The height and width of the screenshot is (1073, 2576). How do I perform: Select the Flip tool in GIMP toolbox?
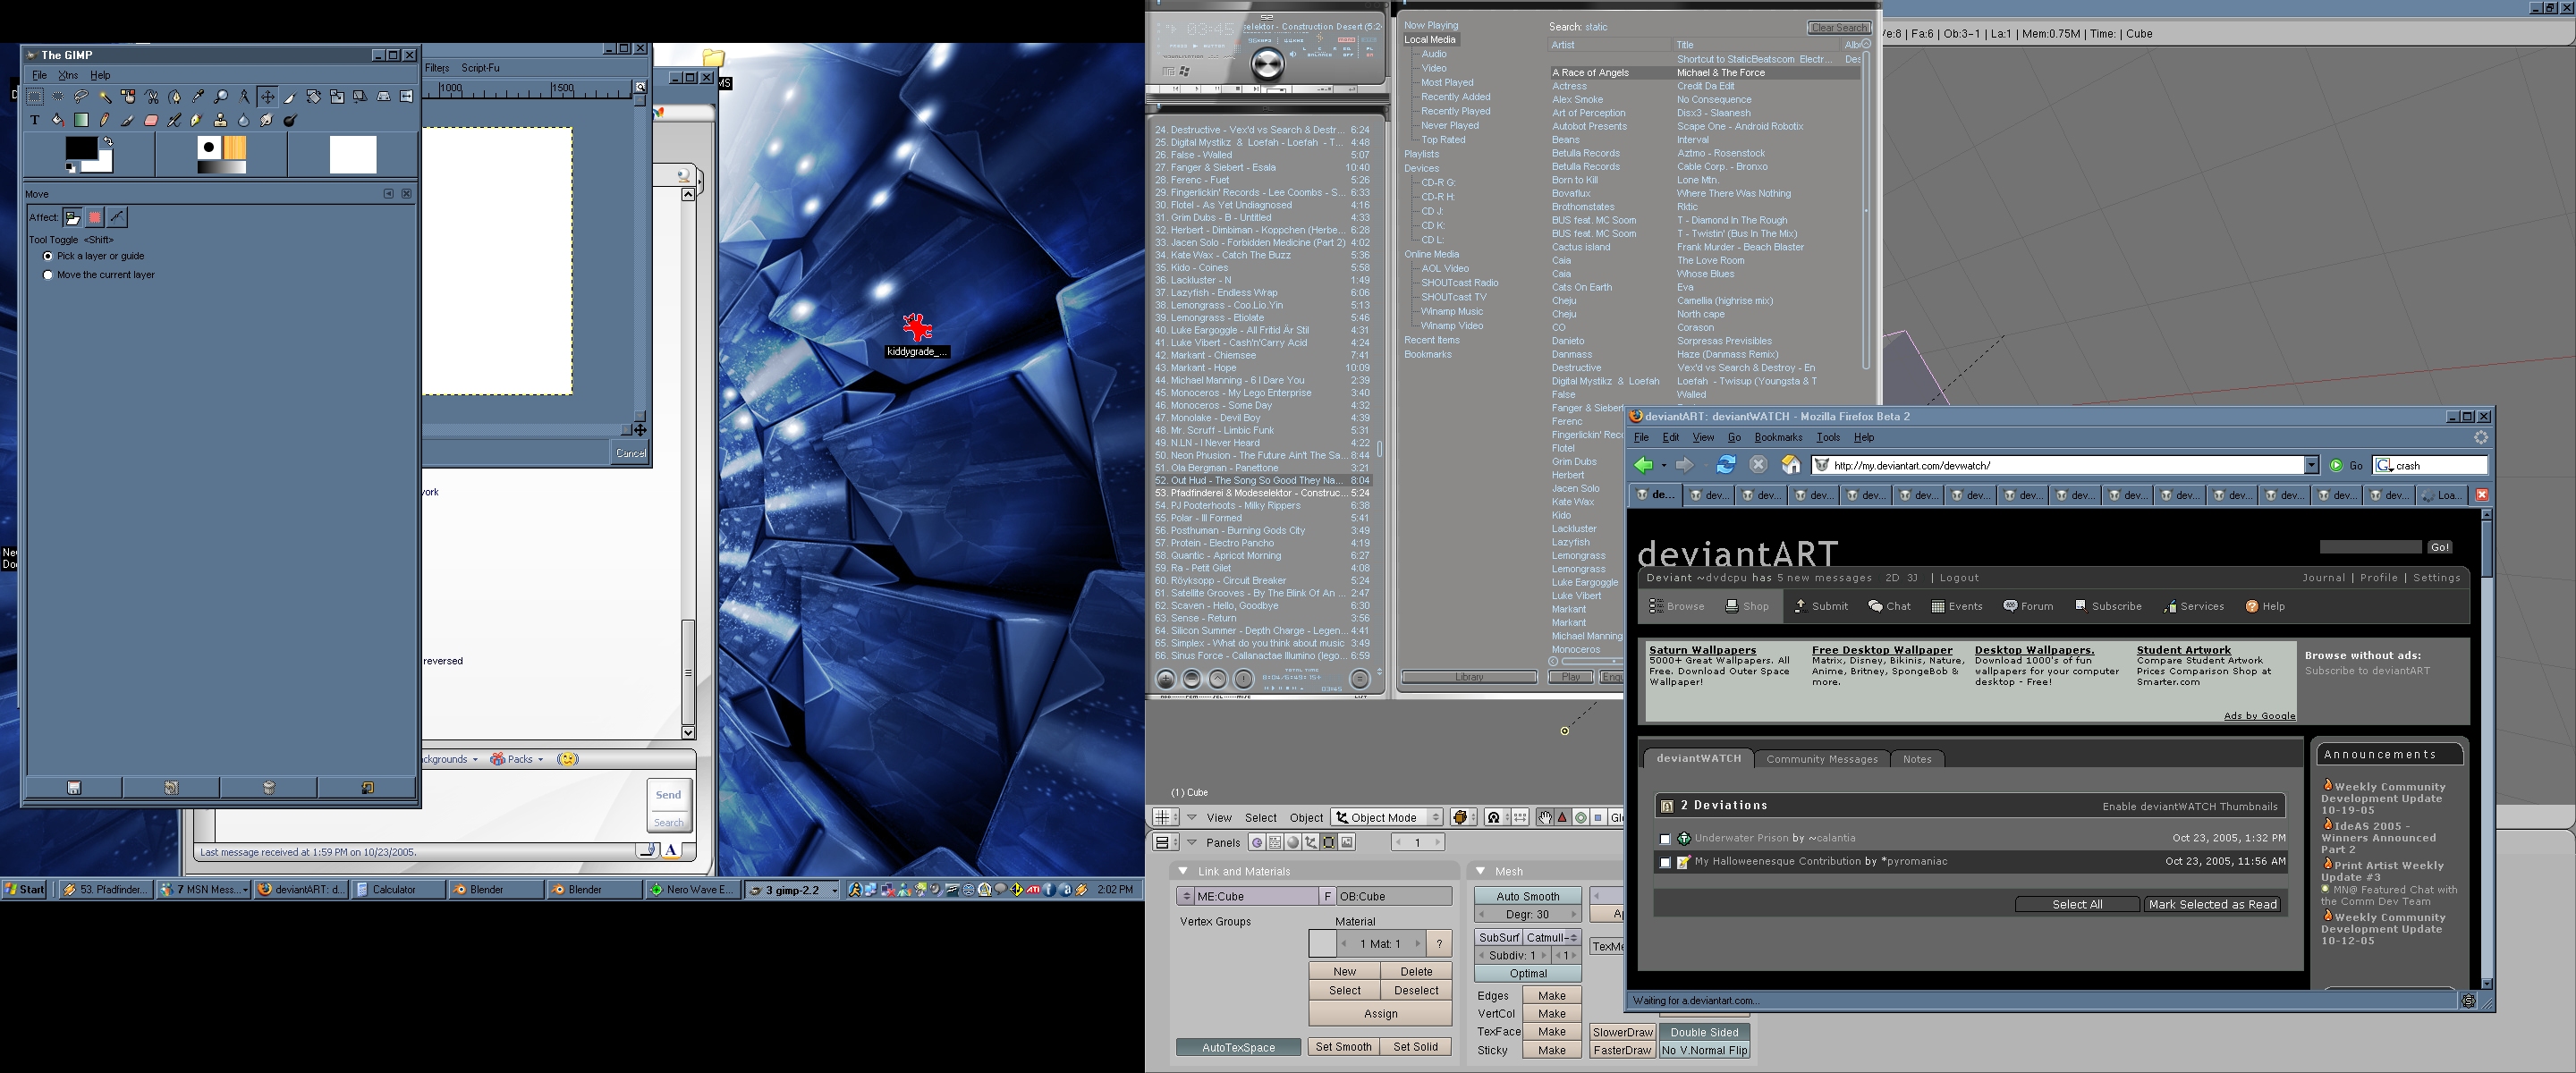[x=406, y=97]
